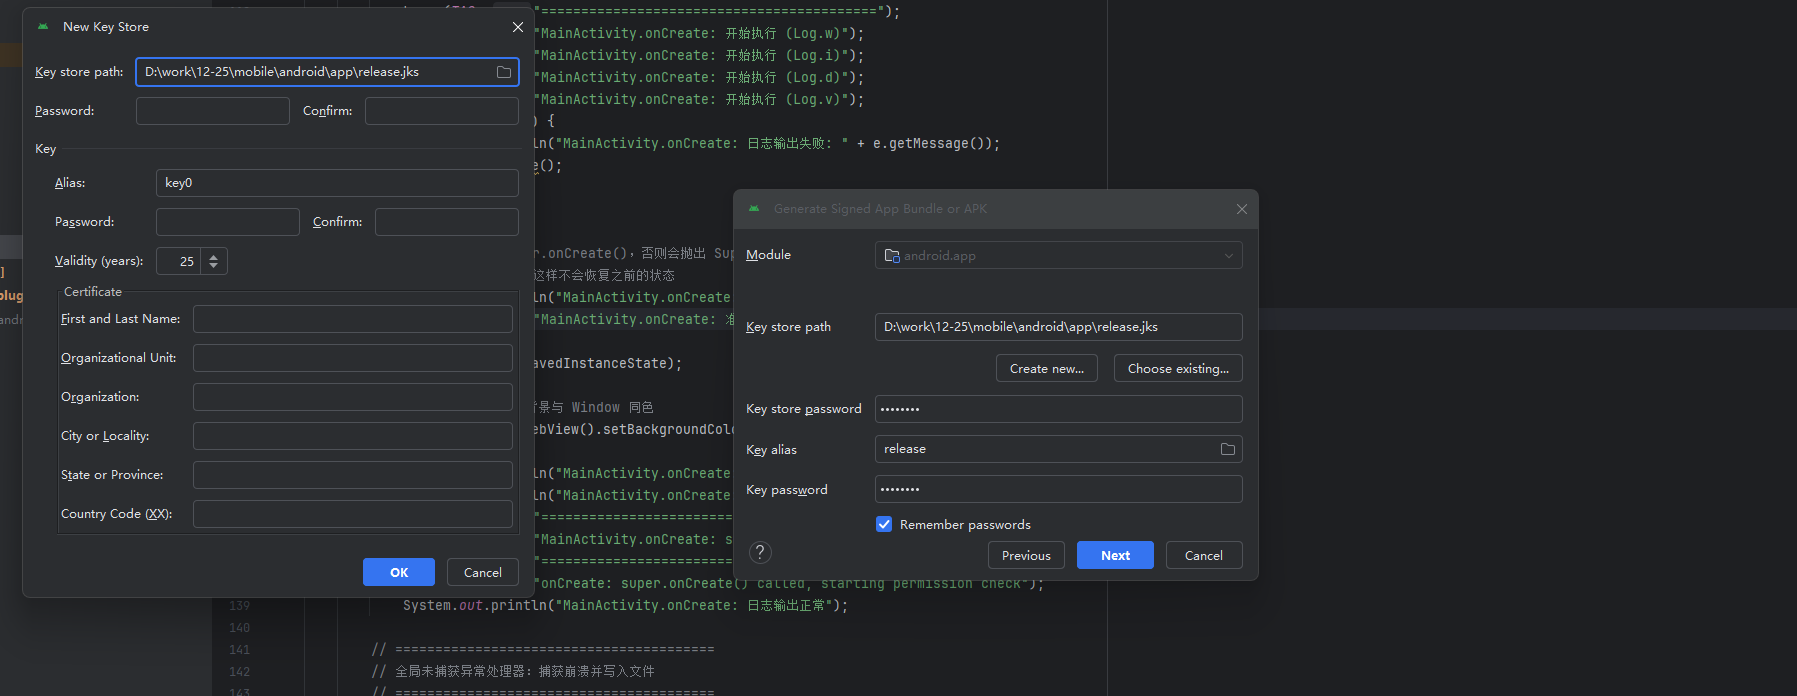Confirm New Key Store with OK
The width and height of the screenshot is (1797, 696).
pos(399,572)
